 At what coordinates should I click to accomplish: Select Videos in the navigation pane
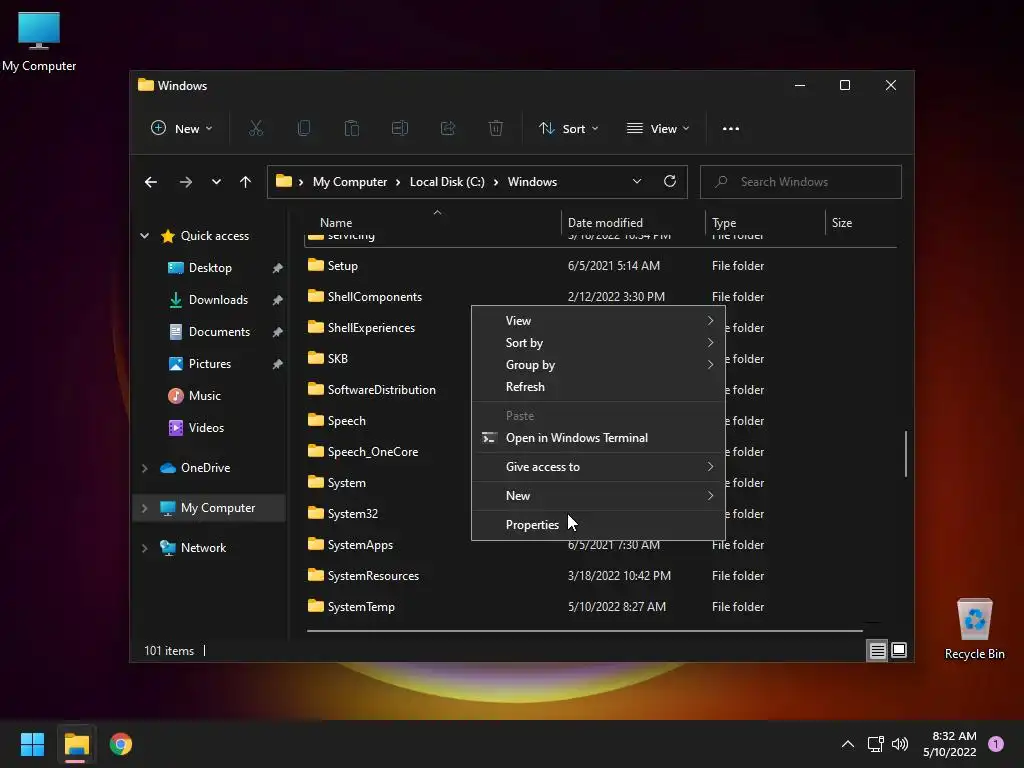pos(206,428)
